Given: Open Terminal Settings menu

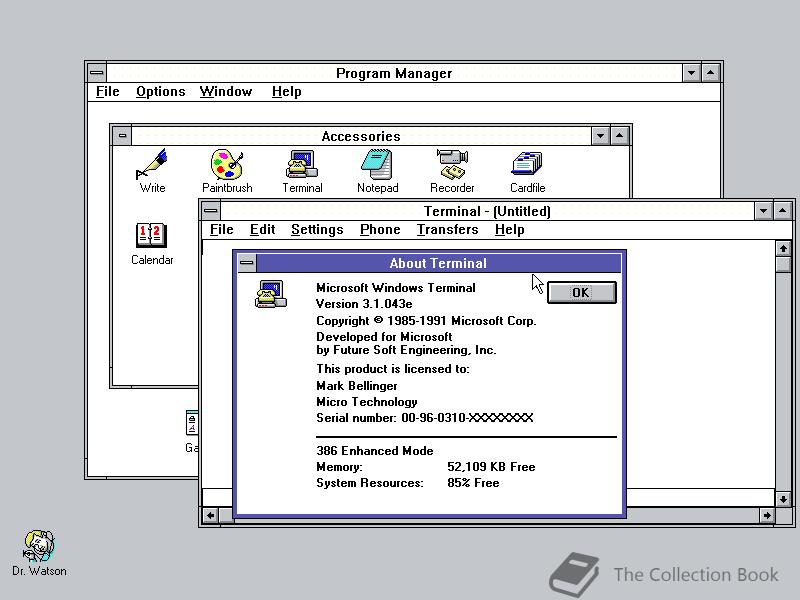Looking at the screenshot, I should 317,230.
